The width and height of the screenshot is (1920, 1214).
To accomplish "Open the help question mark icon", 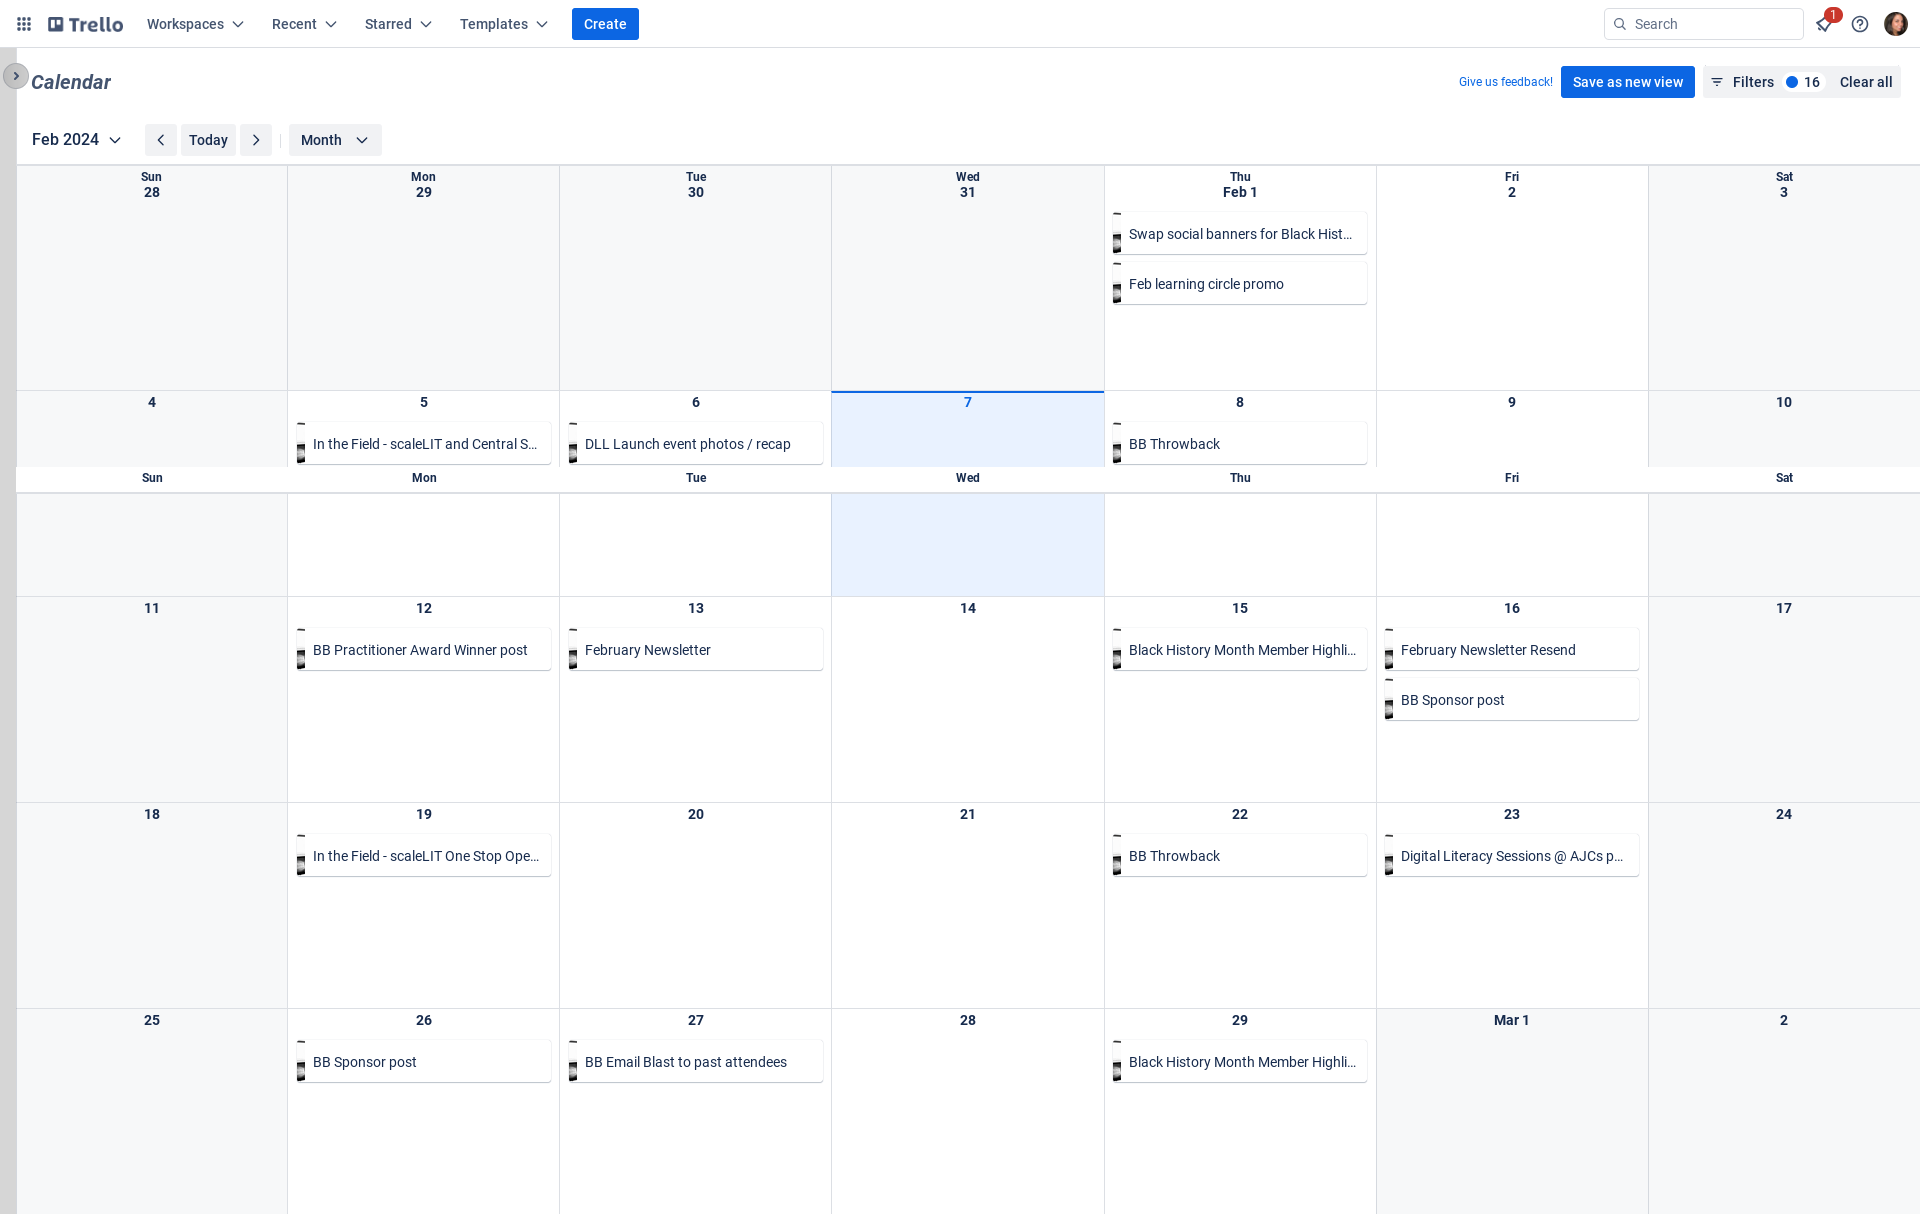I will tap(1860, 24).
